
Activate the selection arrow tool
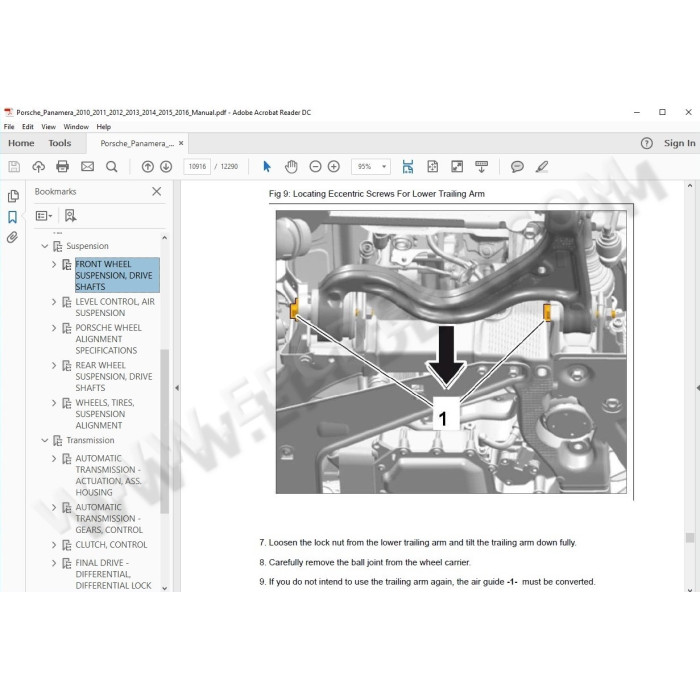[x=267, y=167]
